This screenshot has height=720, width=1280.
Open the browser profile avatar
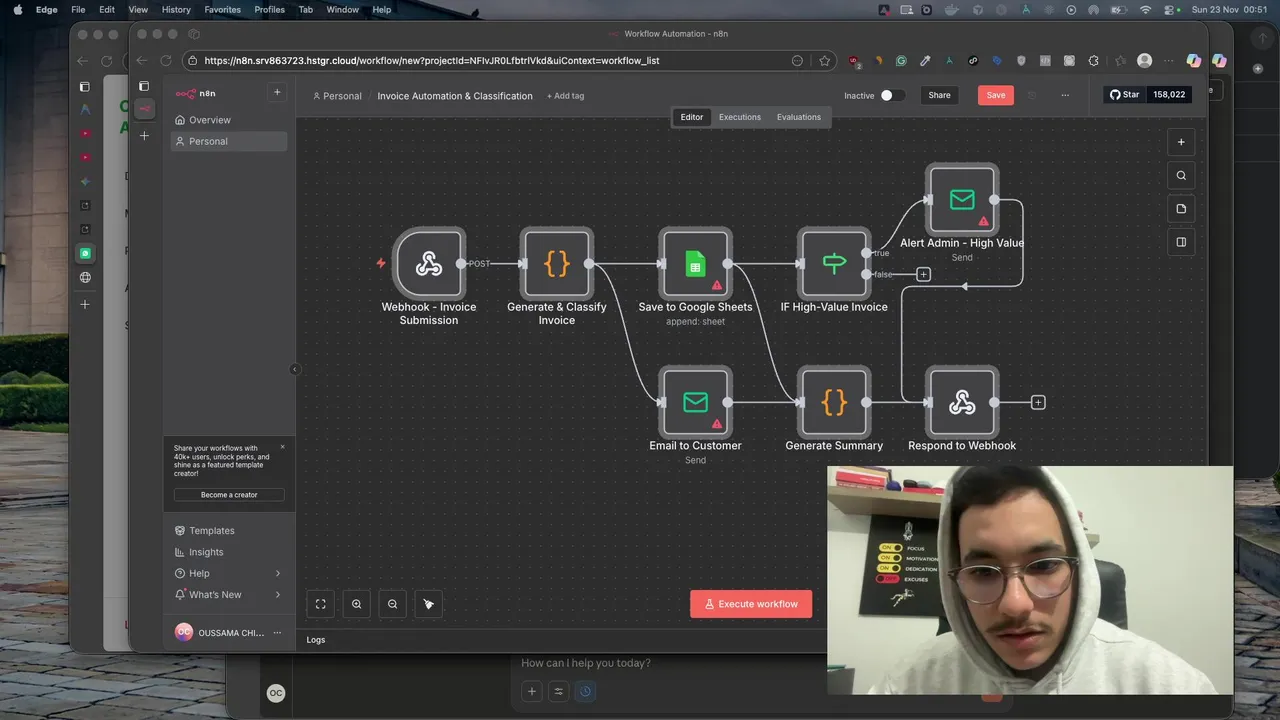click(x=1145, y=60)
